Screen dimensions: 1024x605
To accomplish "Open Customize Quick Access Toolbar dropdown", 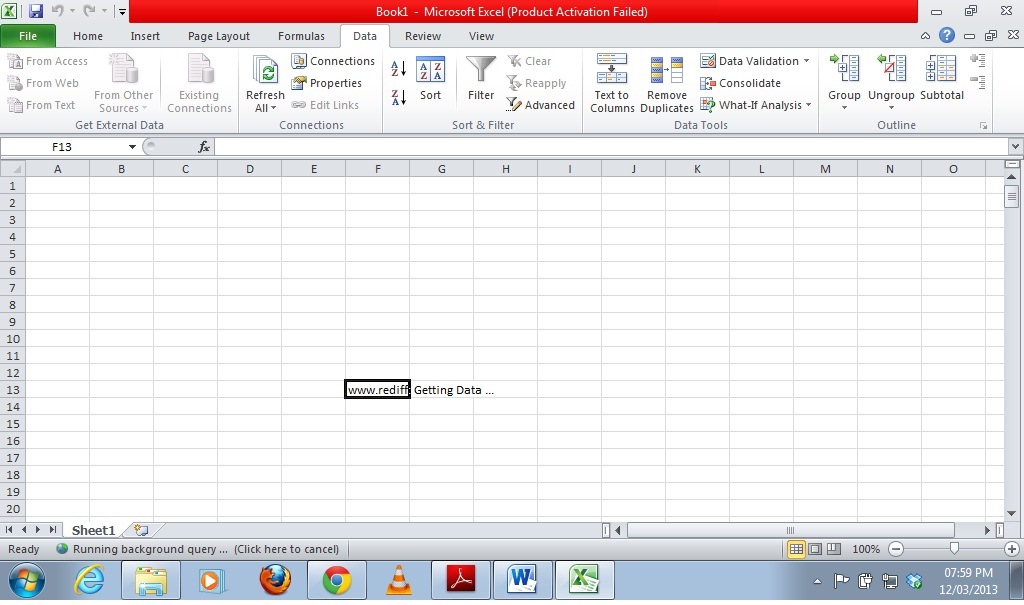I will click(121, 11).
